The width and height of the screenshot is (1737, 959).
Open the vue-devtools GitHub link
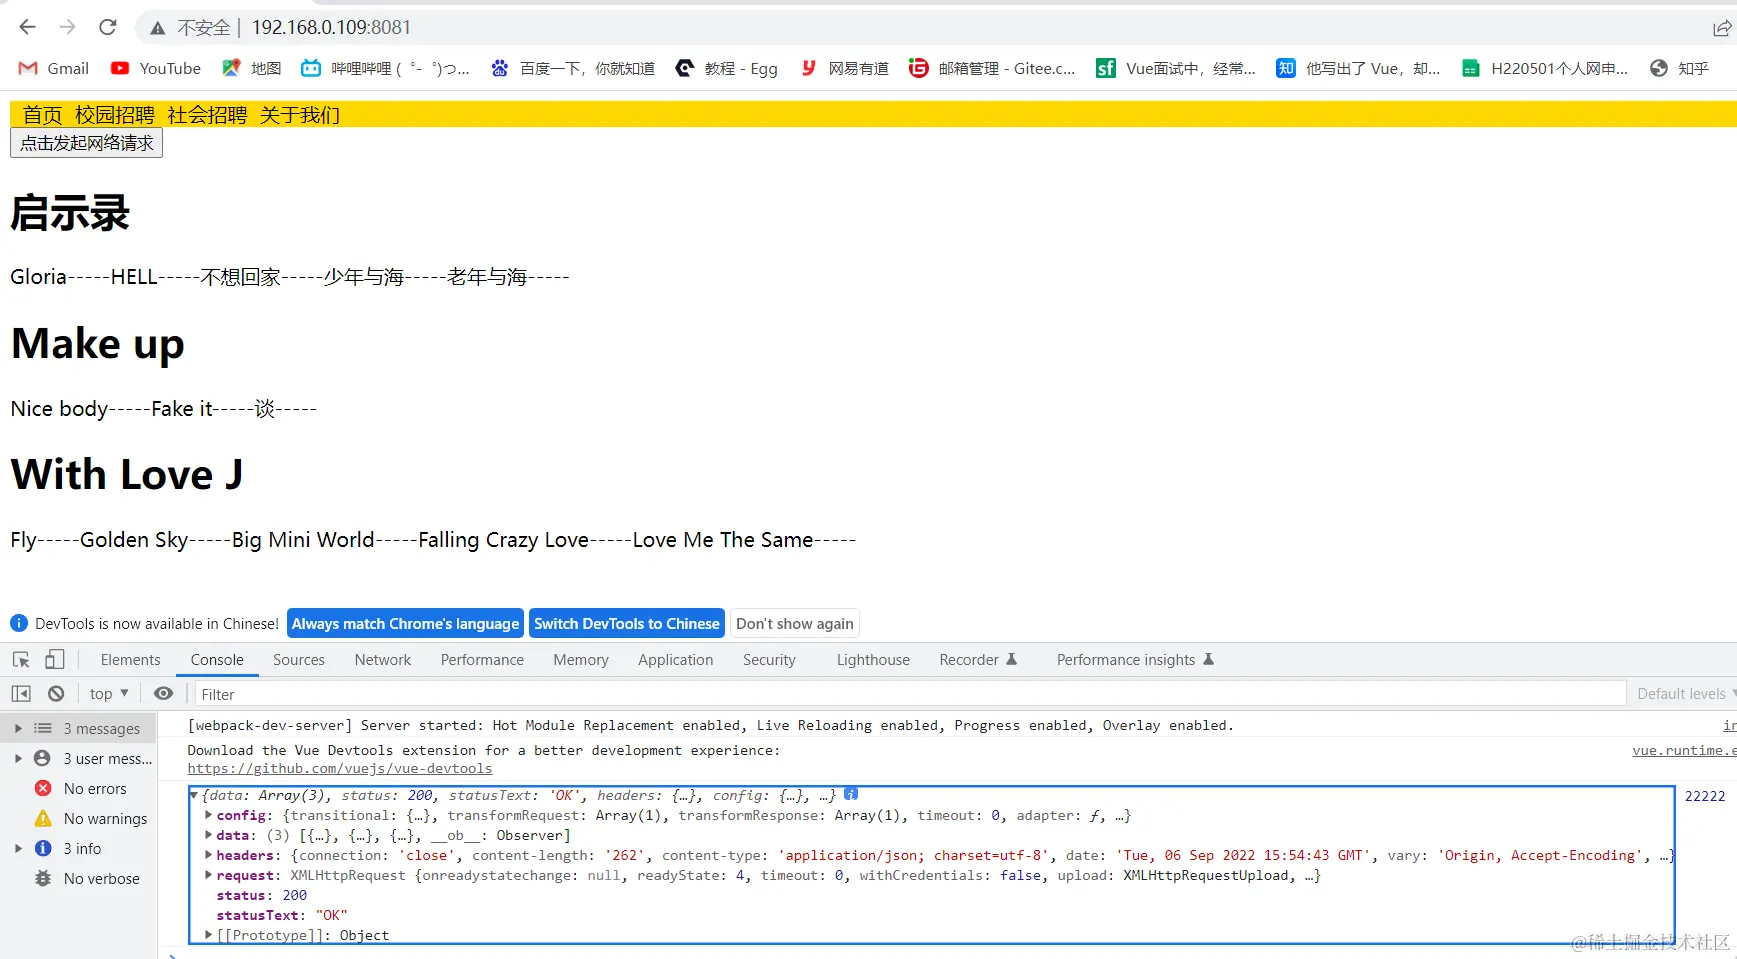coord(340,769)
